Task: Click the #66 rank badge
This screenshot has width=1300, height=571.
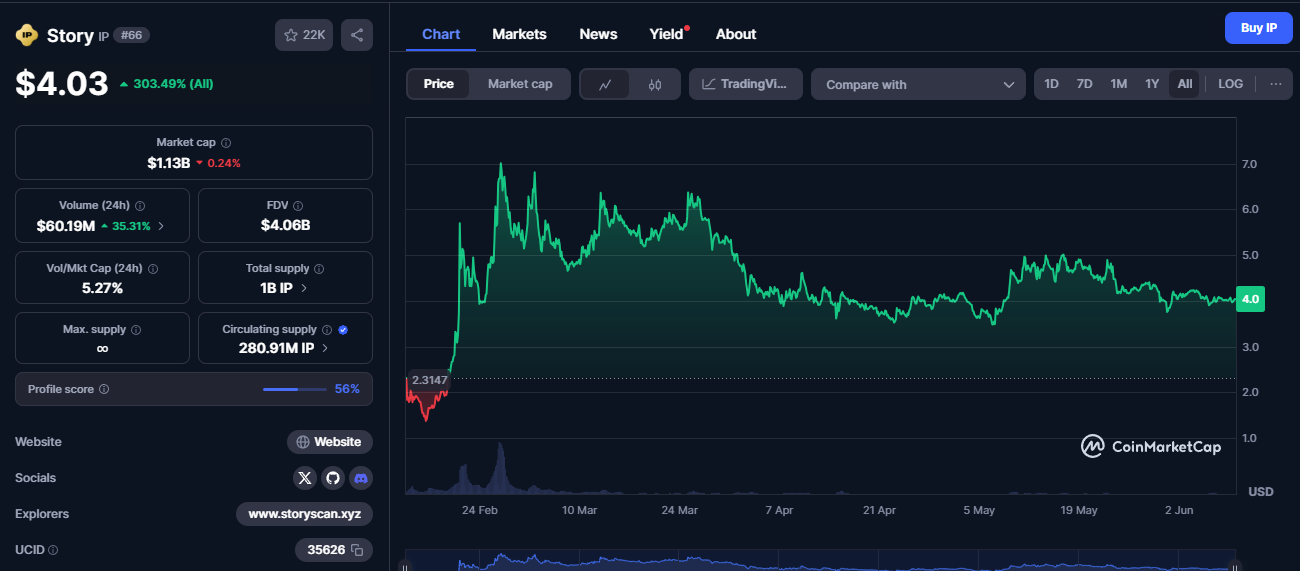Action: coord(131,36)
